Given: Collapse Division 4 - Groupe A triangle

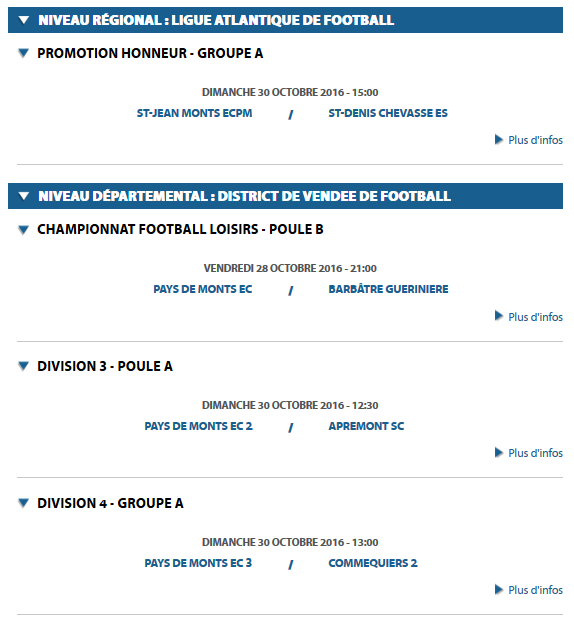Looking at the screenshot, I should tap(24, 503).
